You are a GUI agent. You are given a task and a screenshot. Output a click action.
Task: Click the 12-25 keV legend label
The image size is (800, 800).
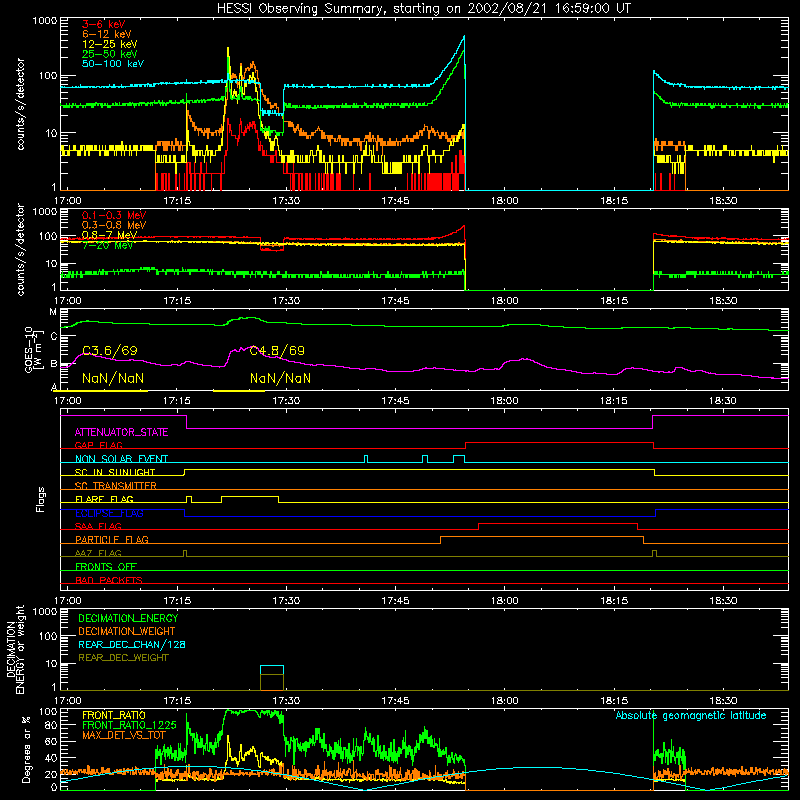(x=110, y=44)
